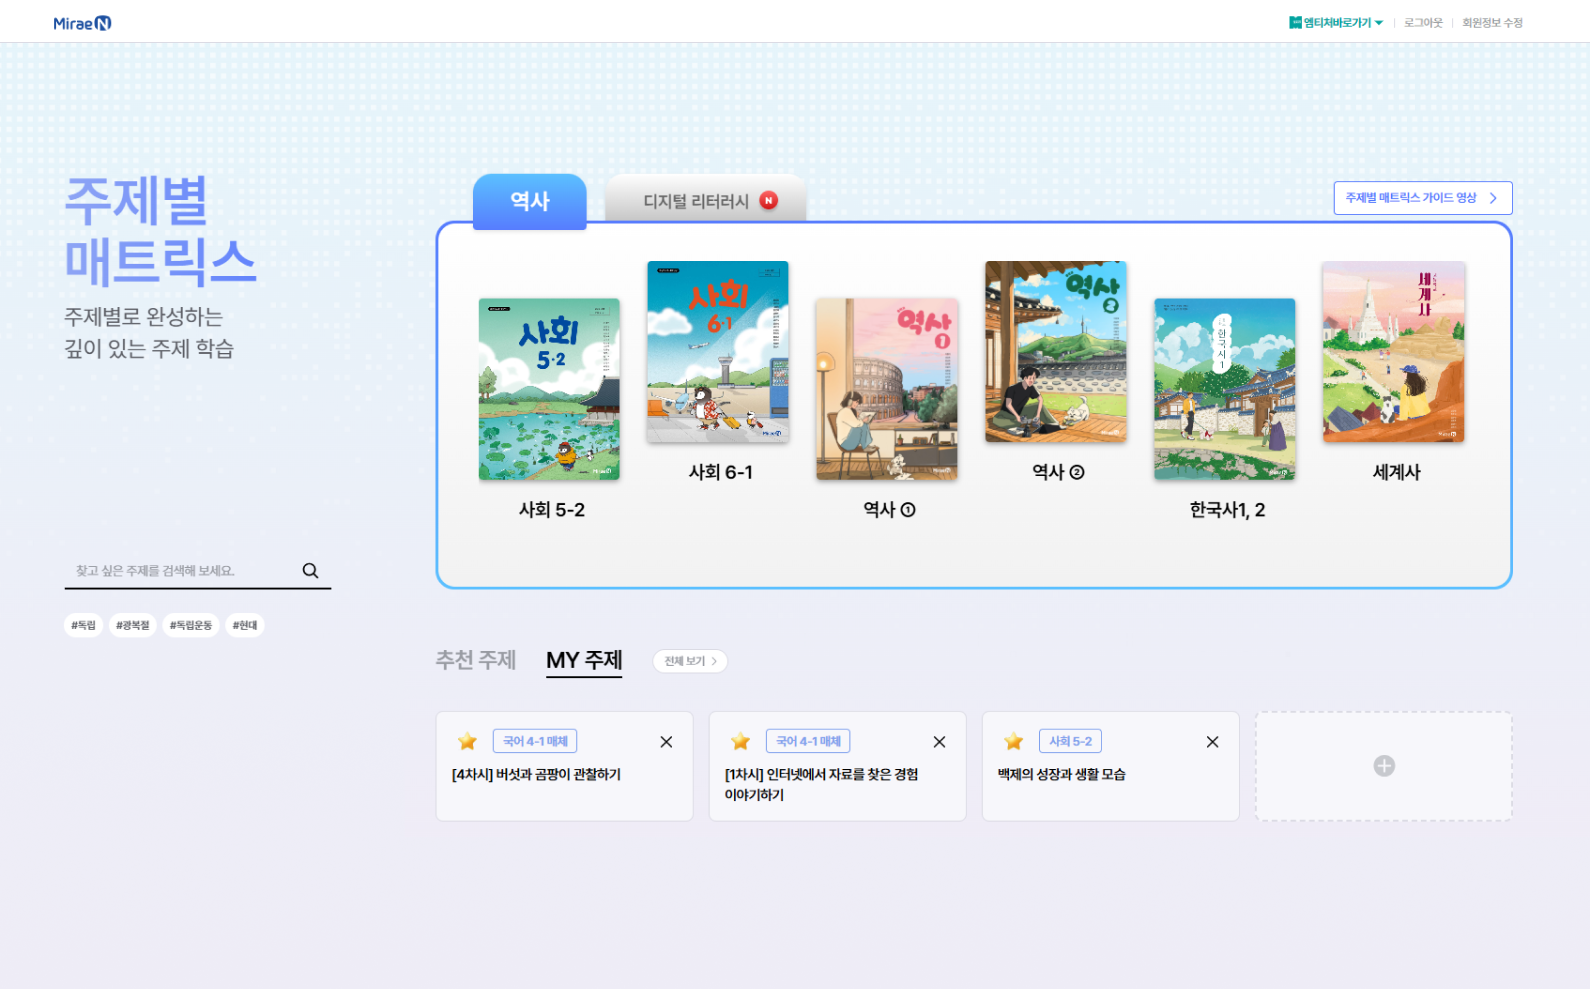The height and width of the screenshot is (989, 1590).
Task: Toggle star on 백제의 성장과 생활 모습 card
Action: (x=1013, y=741)
